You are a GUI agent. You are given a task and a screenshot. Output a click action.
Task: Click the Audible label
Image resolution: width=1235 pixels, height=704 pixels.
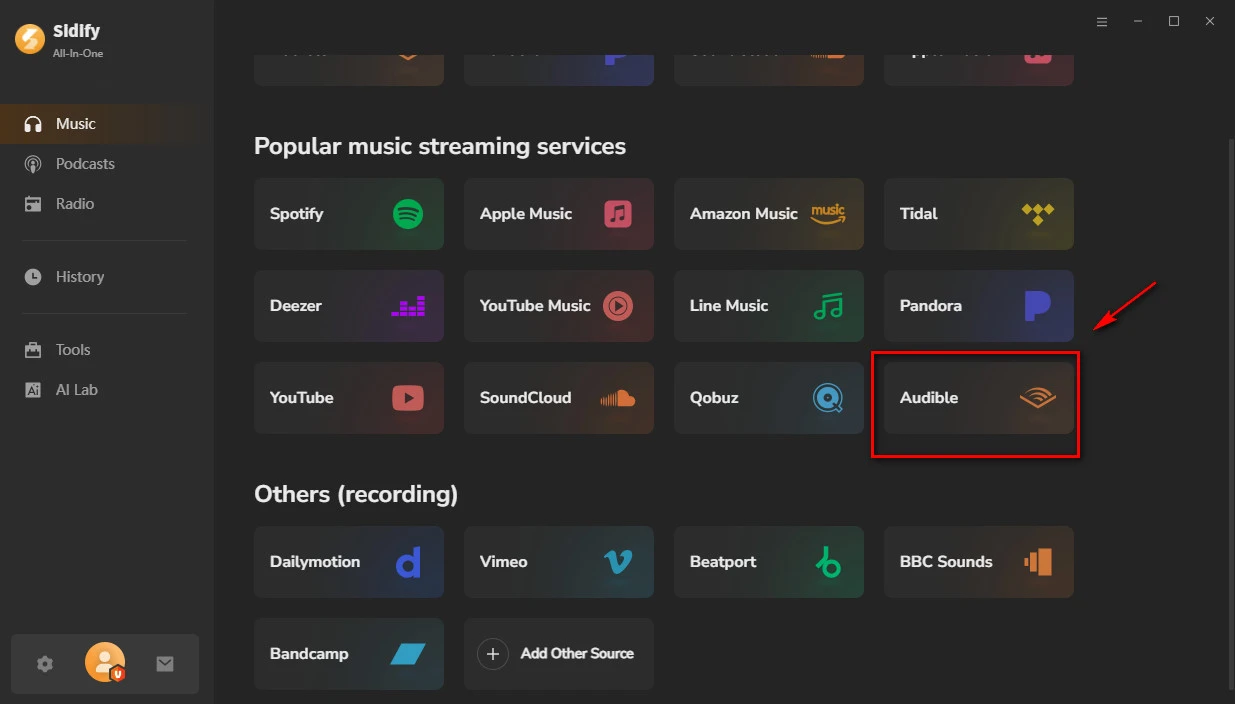pyautogui.click(x=929, y=398)
